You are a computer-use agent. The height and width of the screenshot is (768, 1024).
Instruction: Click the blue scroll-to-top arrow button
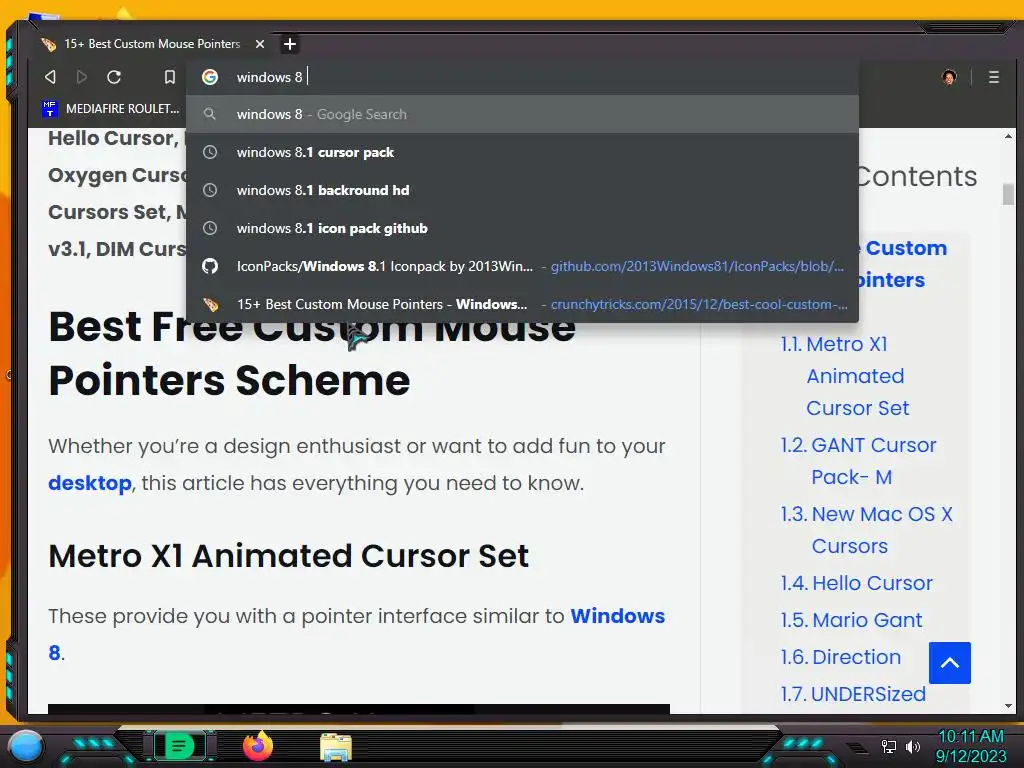click(x=950, y=663)
